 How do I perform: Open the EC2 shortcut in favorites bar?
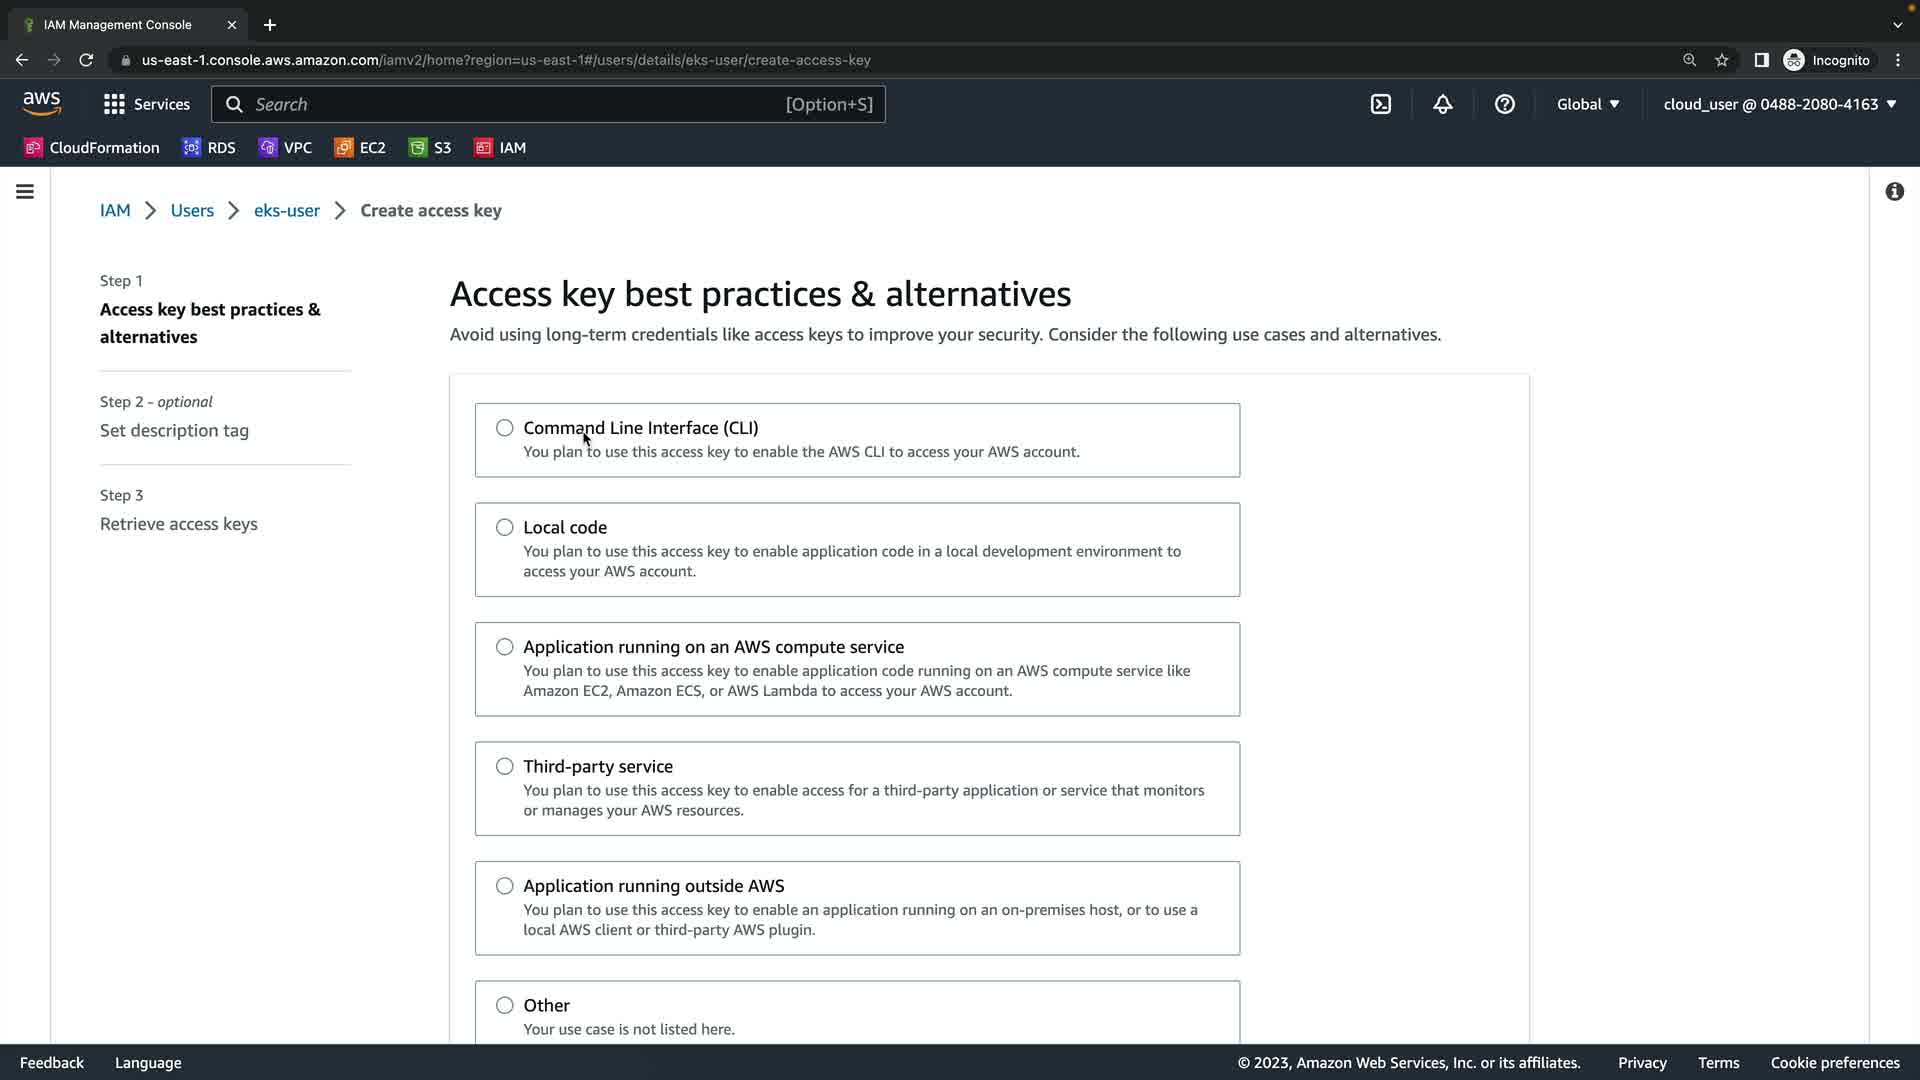360,147
